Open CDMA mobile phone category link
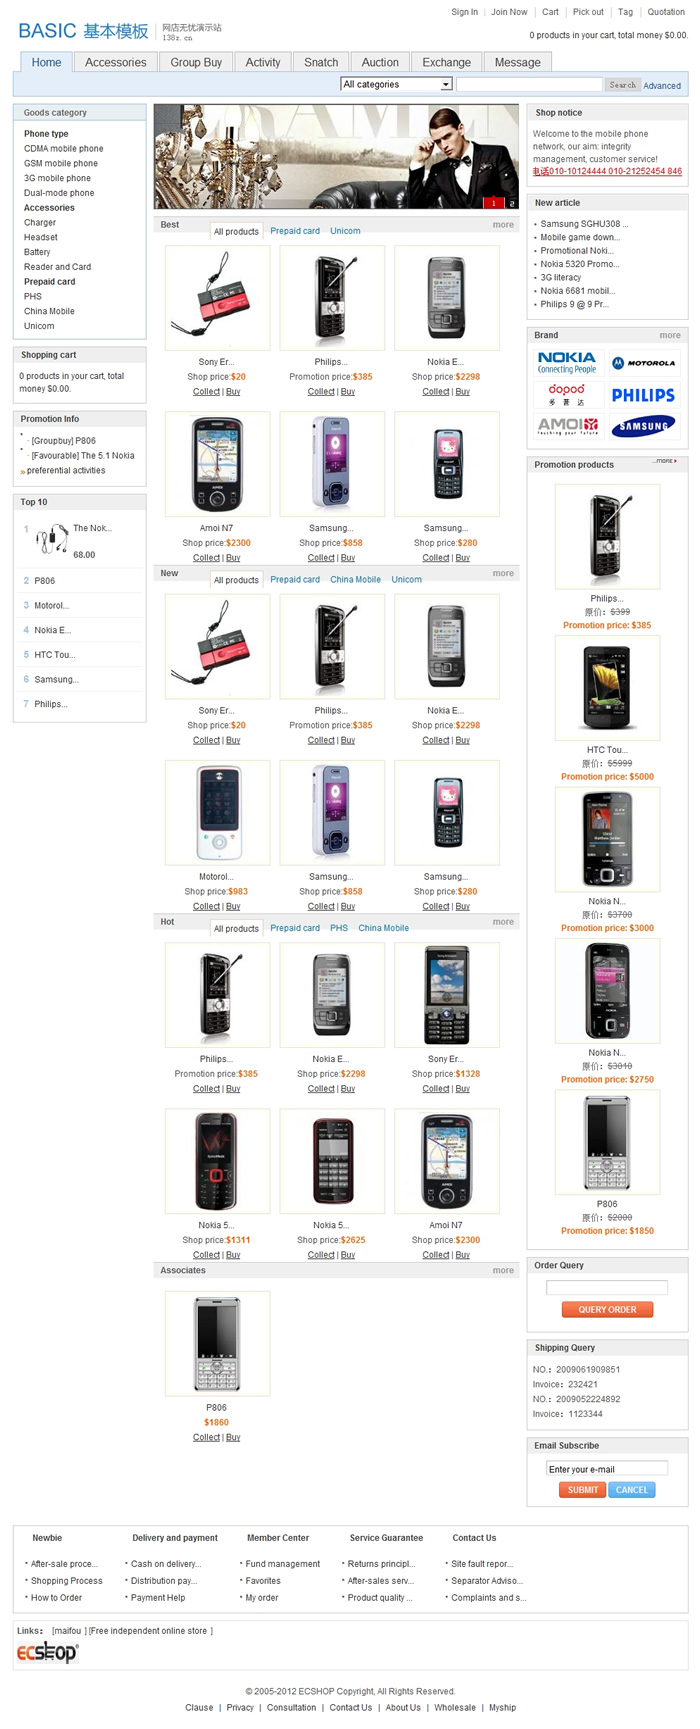This screenshot has width=700, height=1729. [64, 148]
